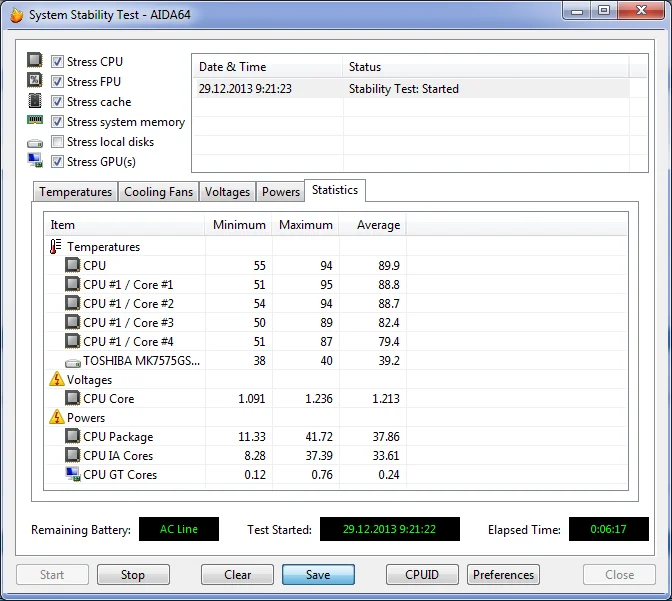Click the chip icon for CPU #1 / Core #1

point(72,284)
